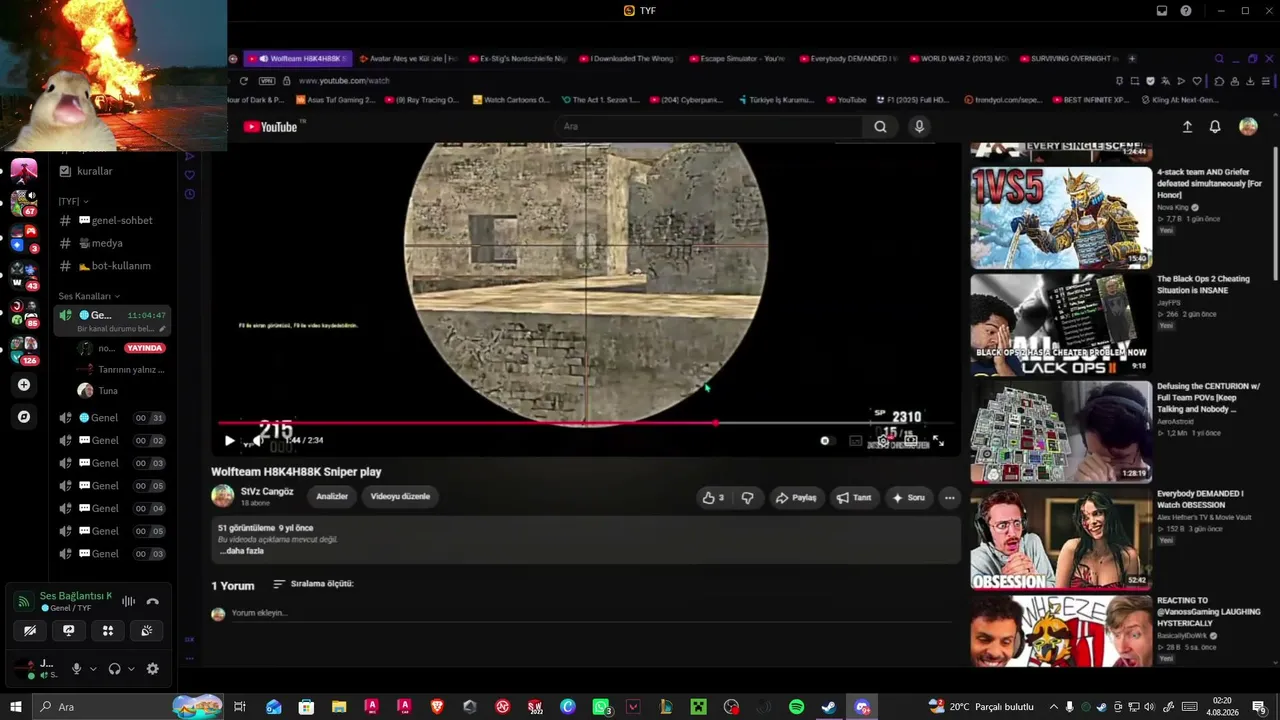Click the YouTube search magnifier button
Image resolution: width=1280 pixels, height=720 pixels.
coord(880,127)
